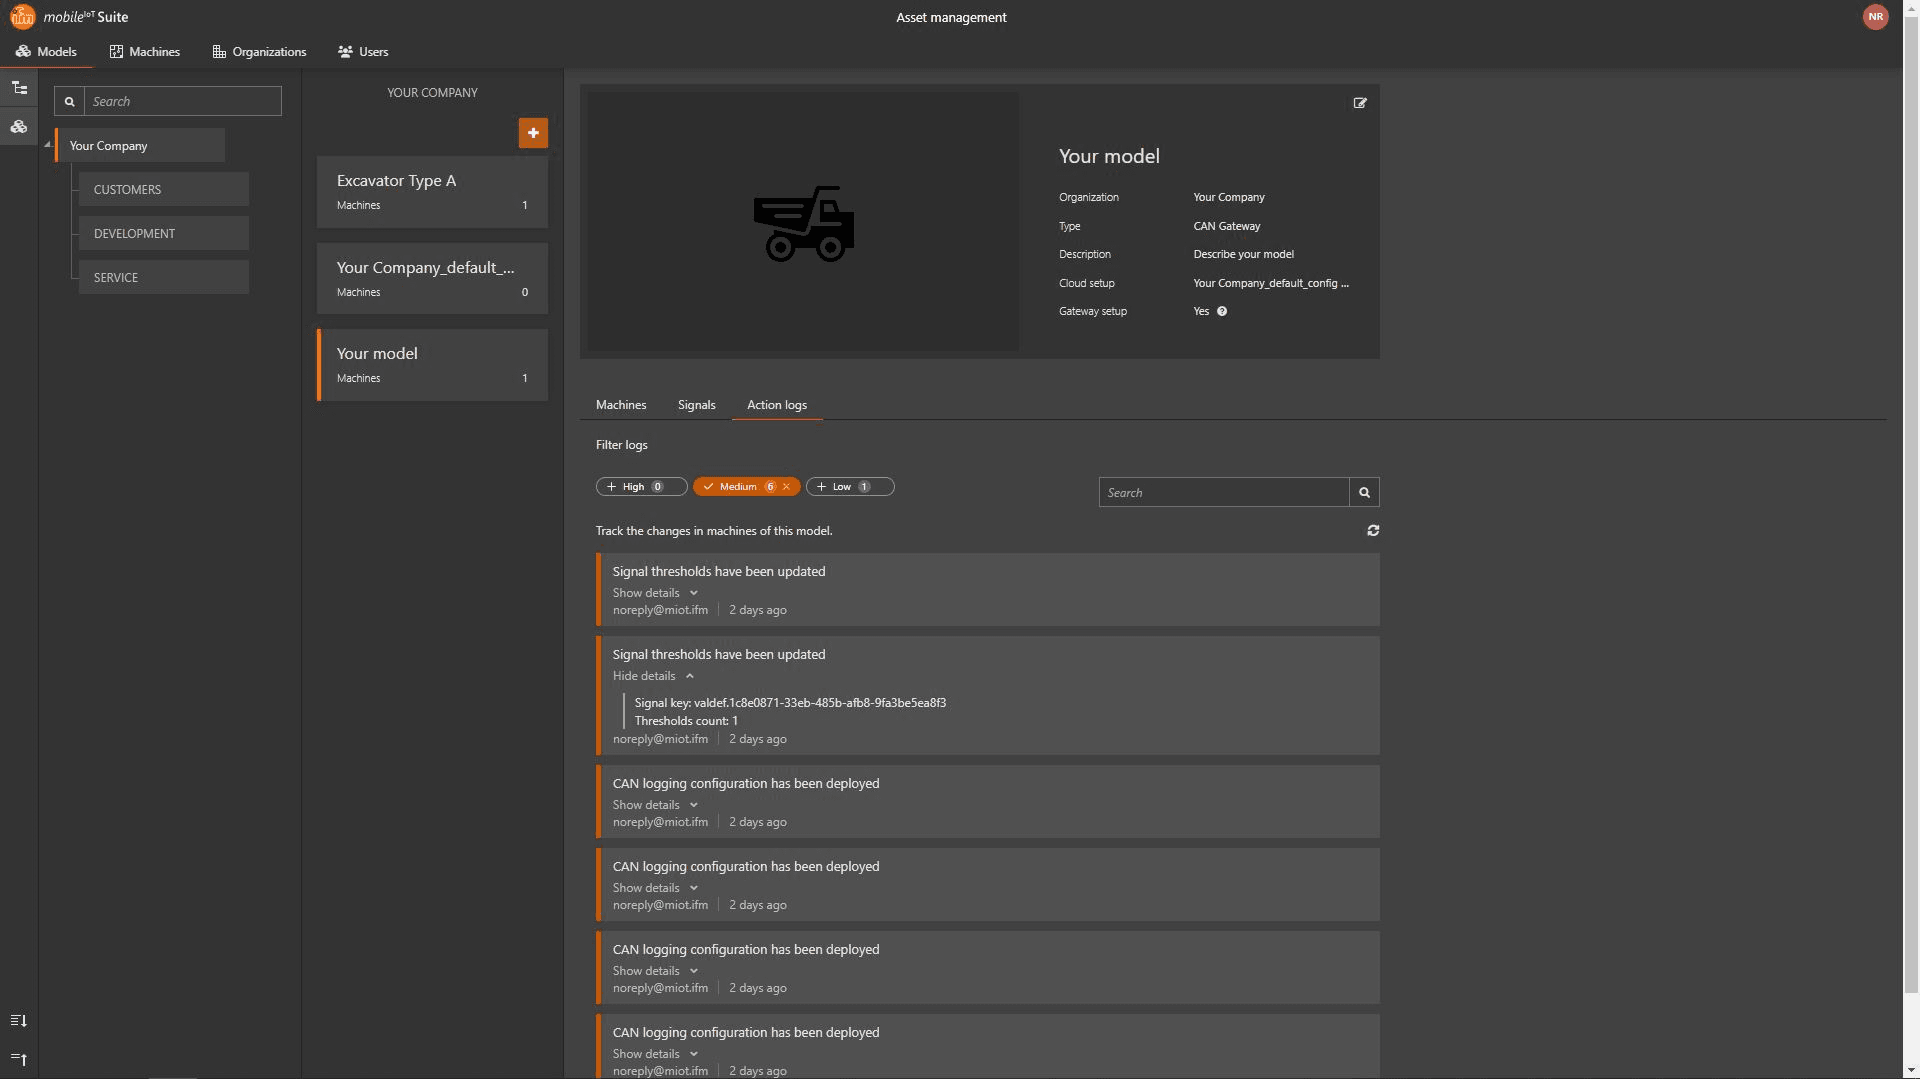Switch to the Signals tab
Image resolution: width=1920 pixels, height=1079 pixels.
(696, 405)
